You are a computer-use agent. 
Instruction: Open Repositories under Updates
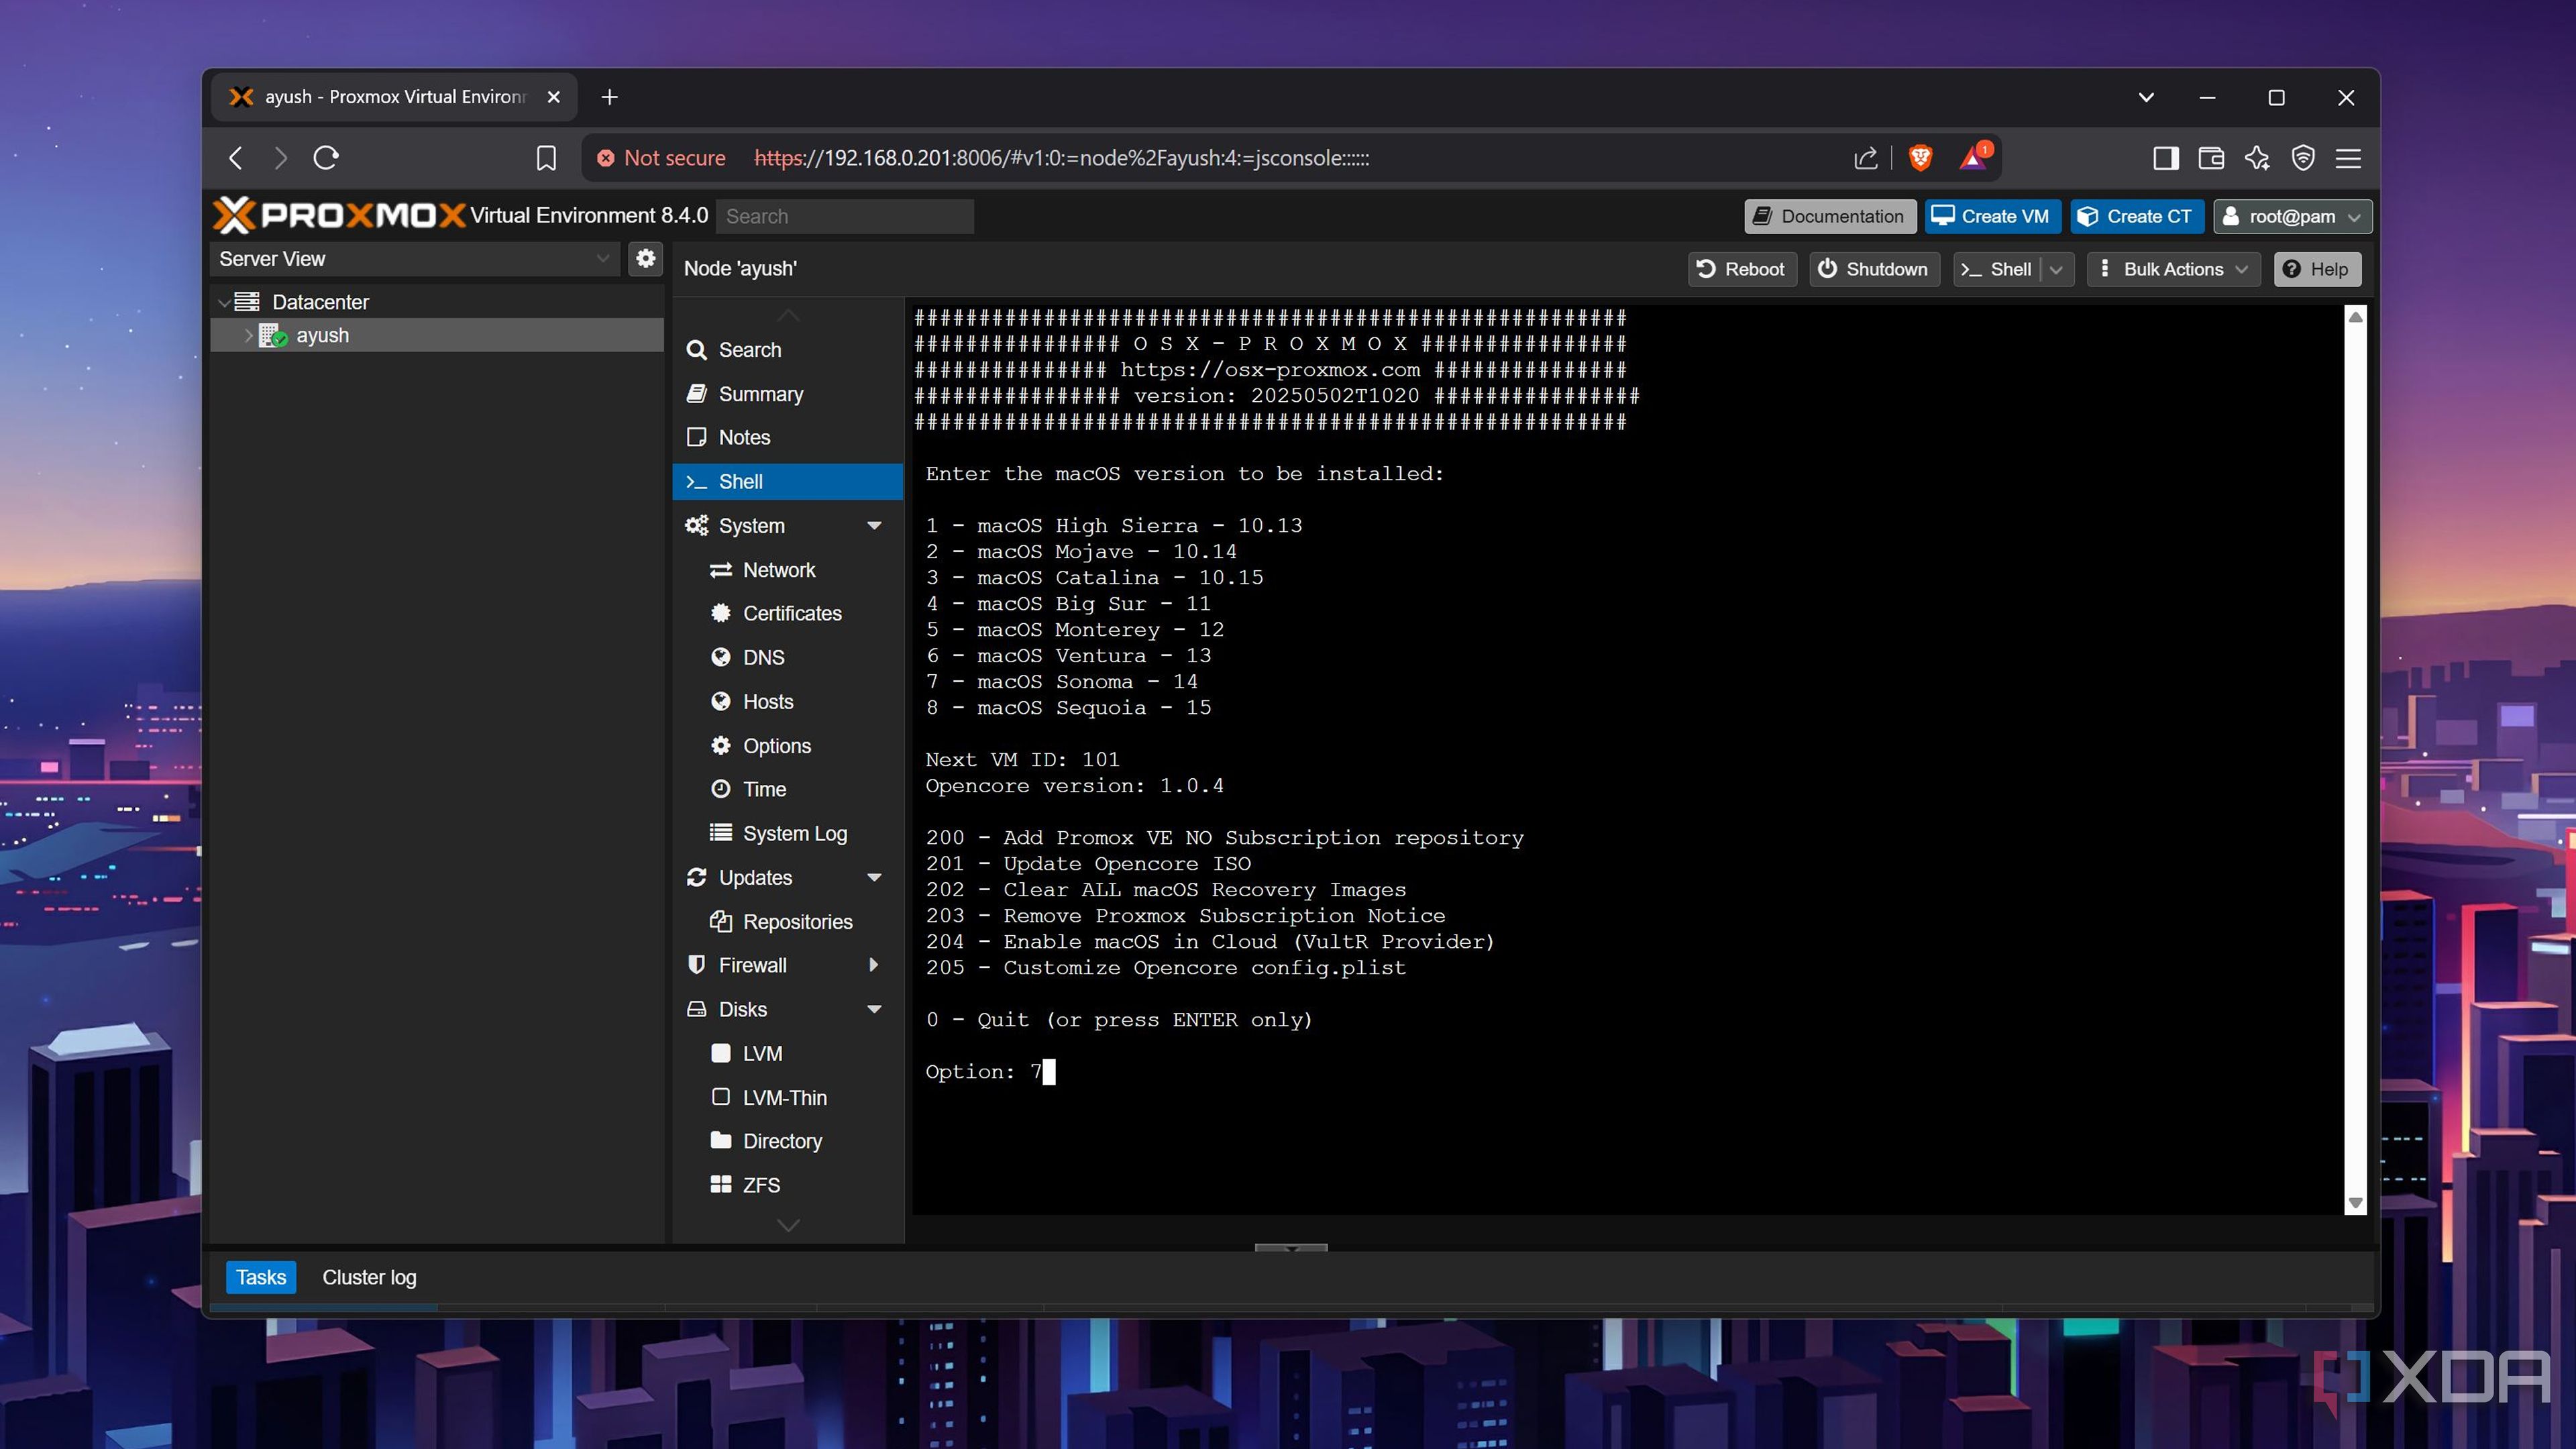[788, 922]
